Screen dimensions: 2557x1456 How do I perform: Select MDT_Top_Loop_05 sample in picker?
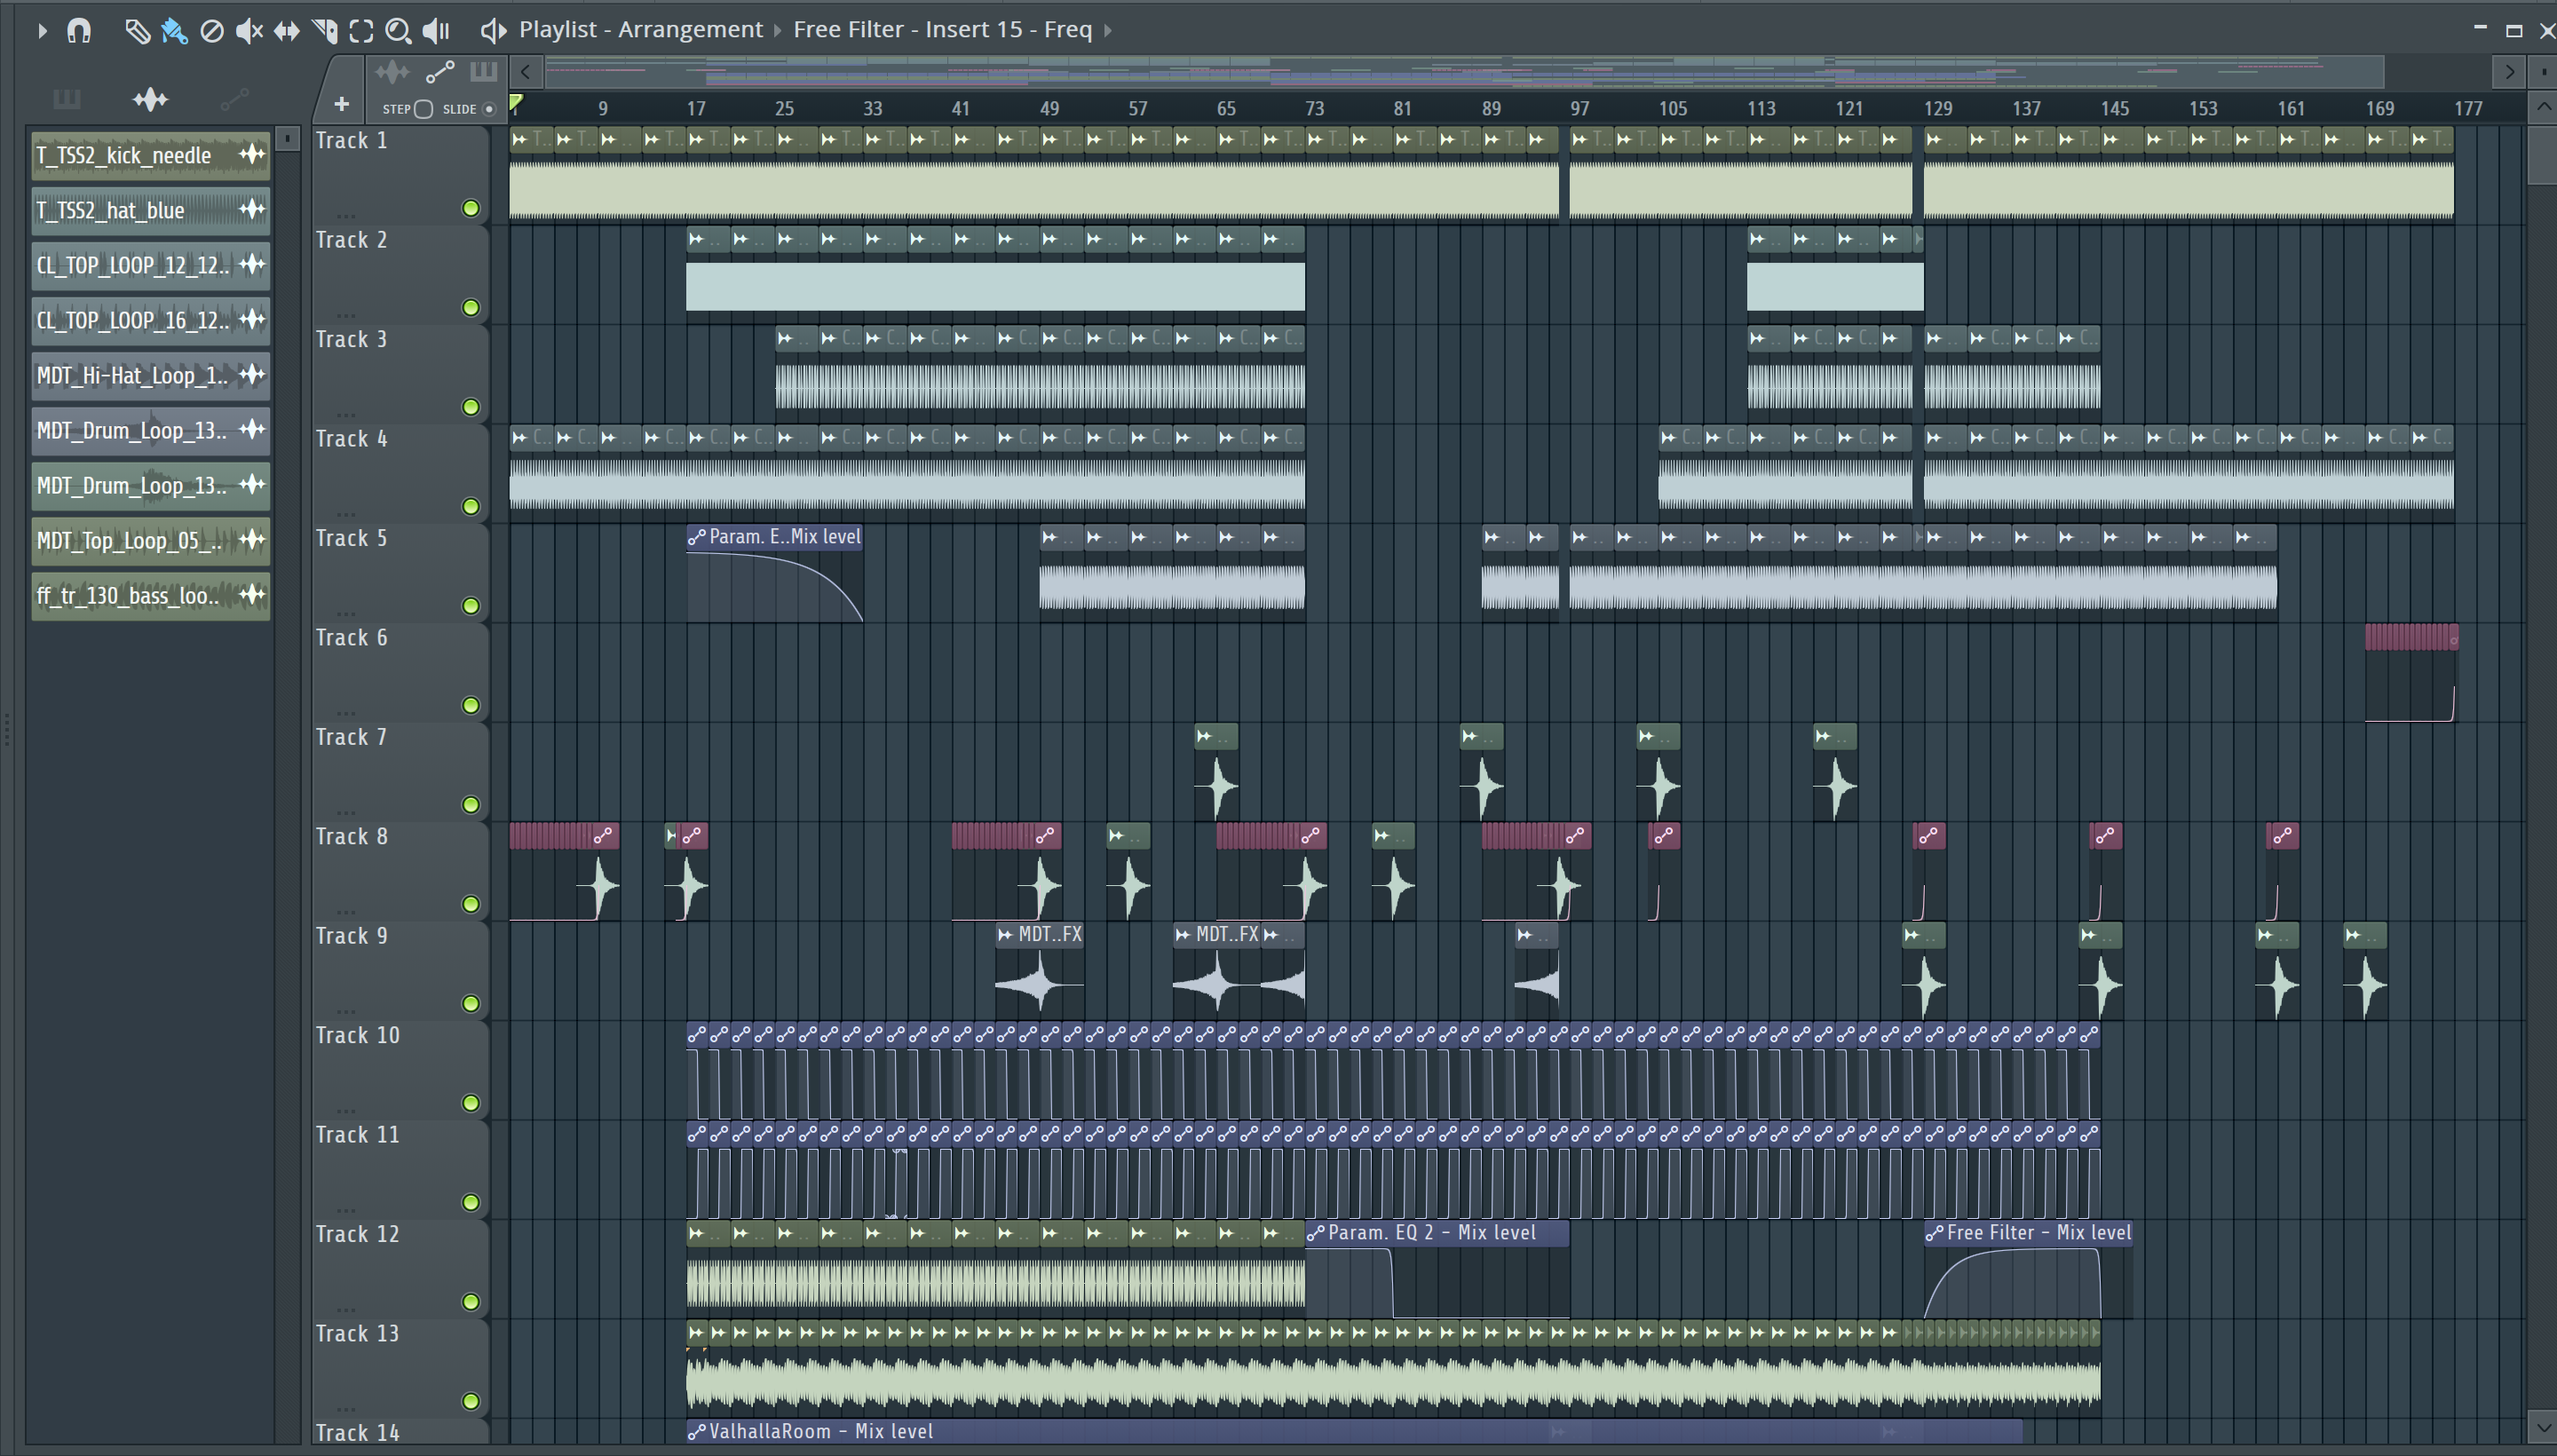[x=150, y=540]
